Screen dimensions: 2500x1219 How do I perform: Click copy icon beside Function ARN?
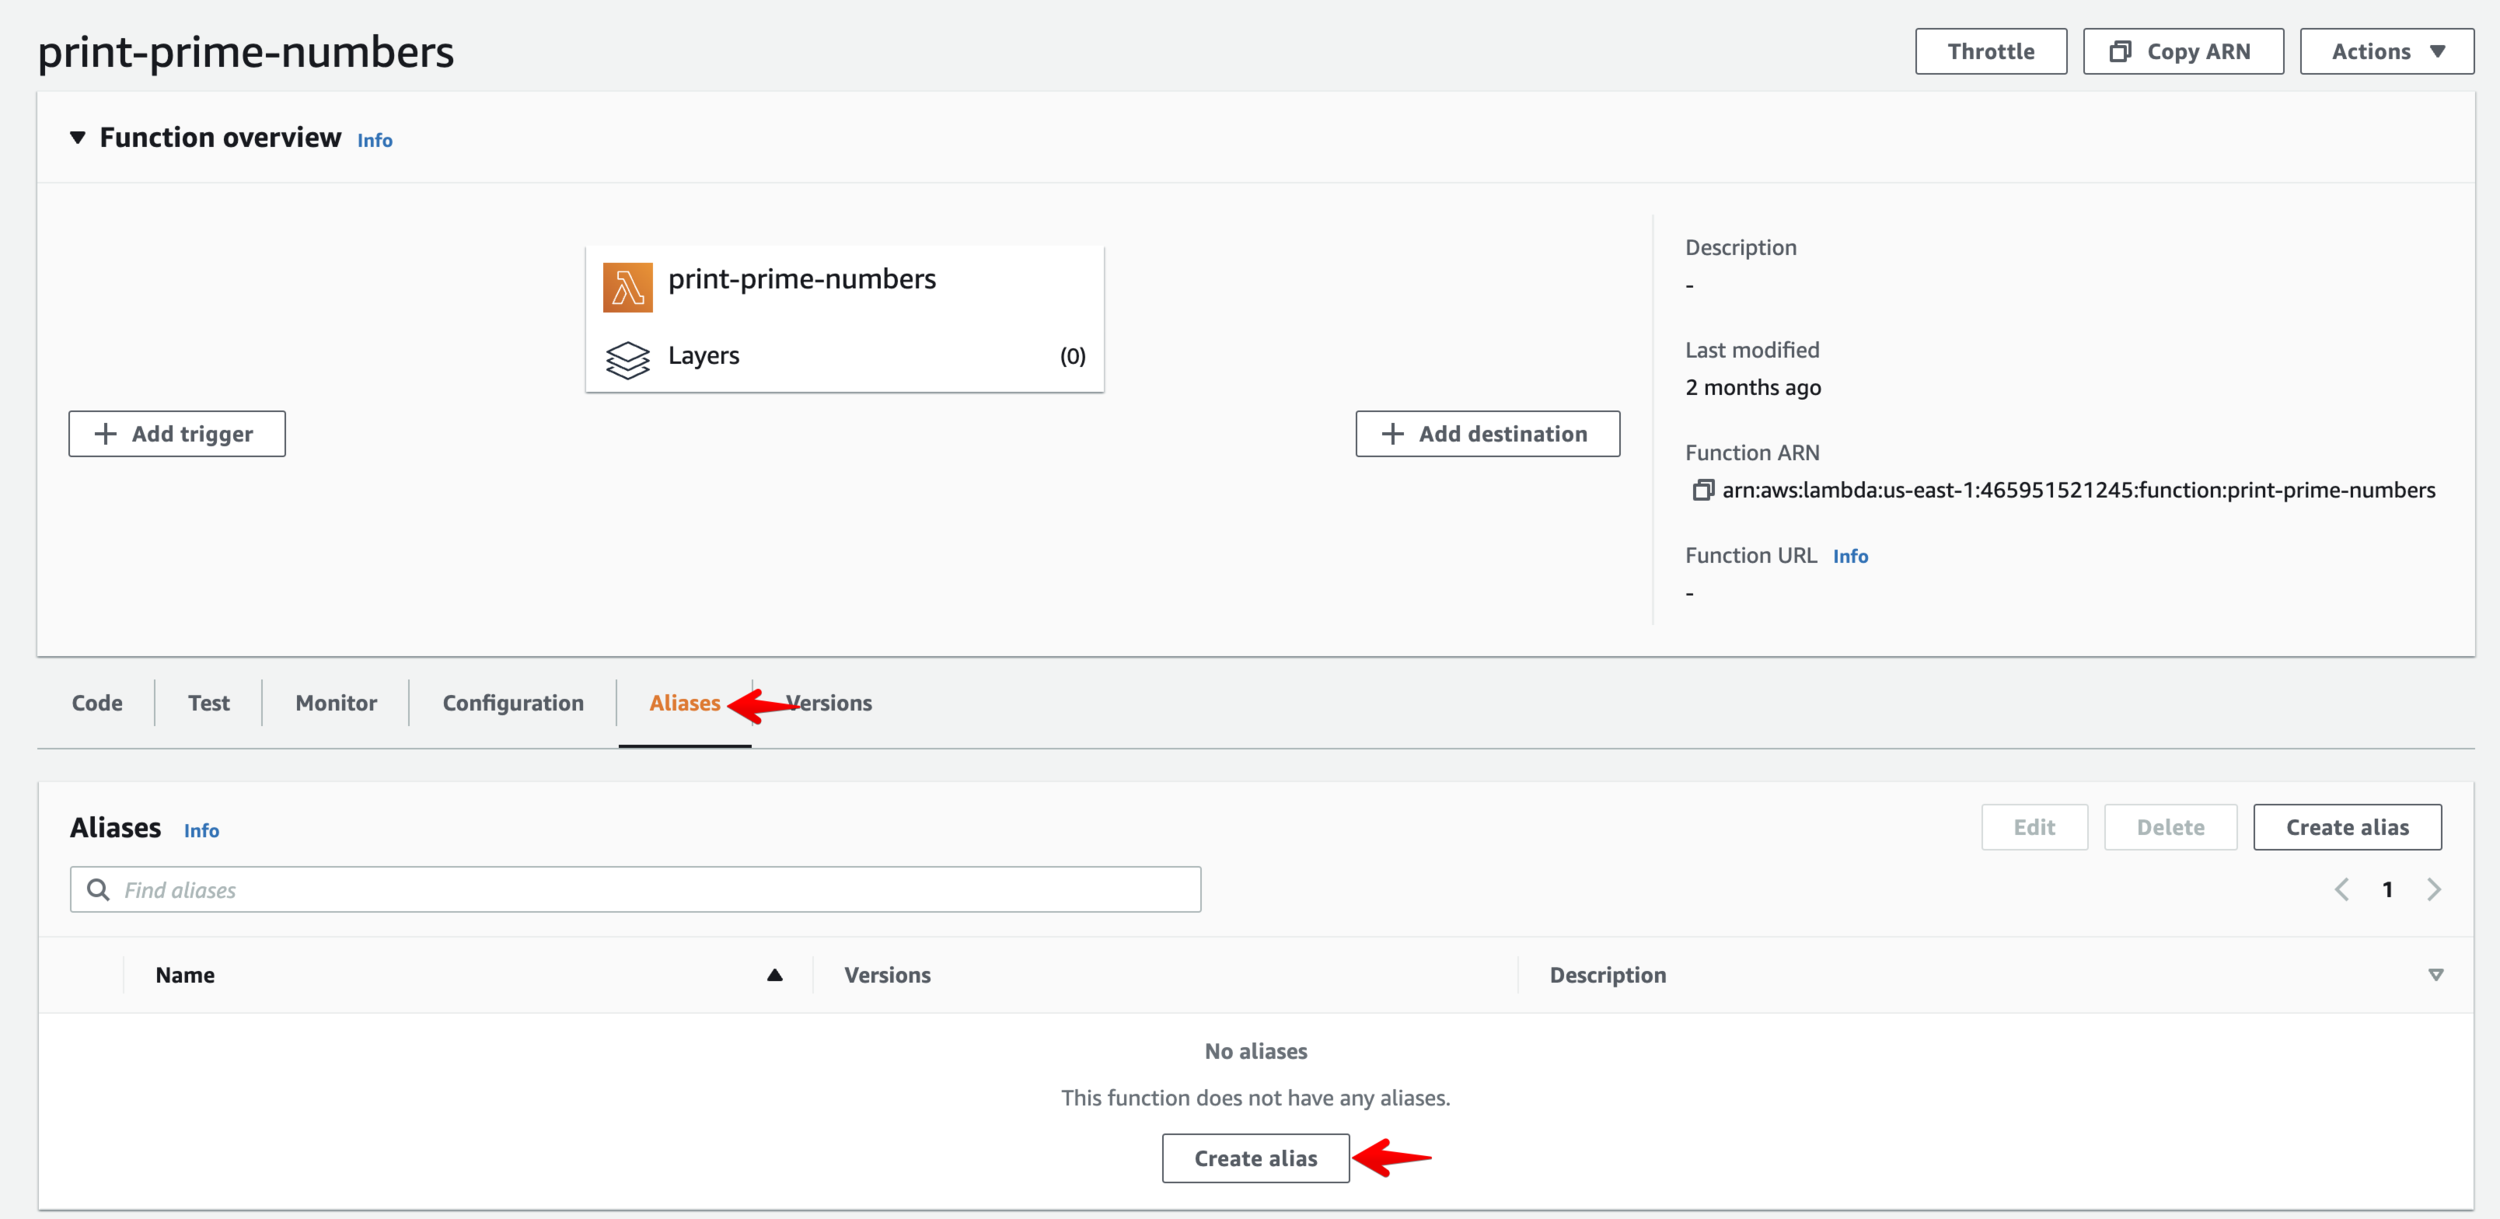tap(1702, 490)
